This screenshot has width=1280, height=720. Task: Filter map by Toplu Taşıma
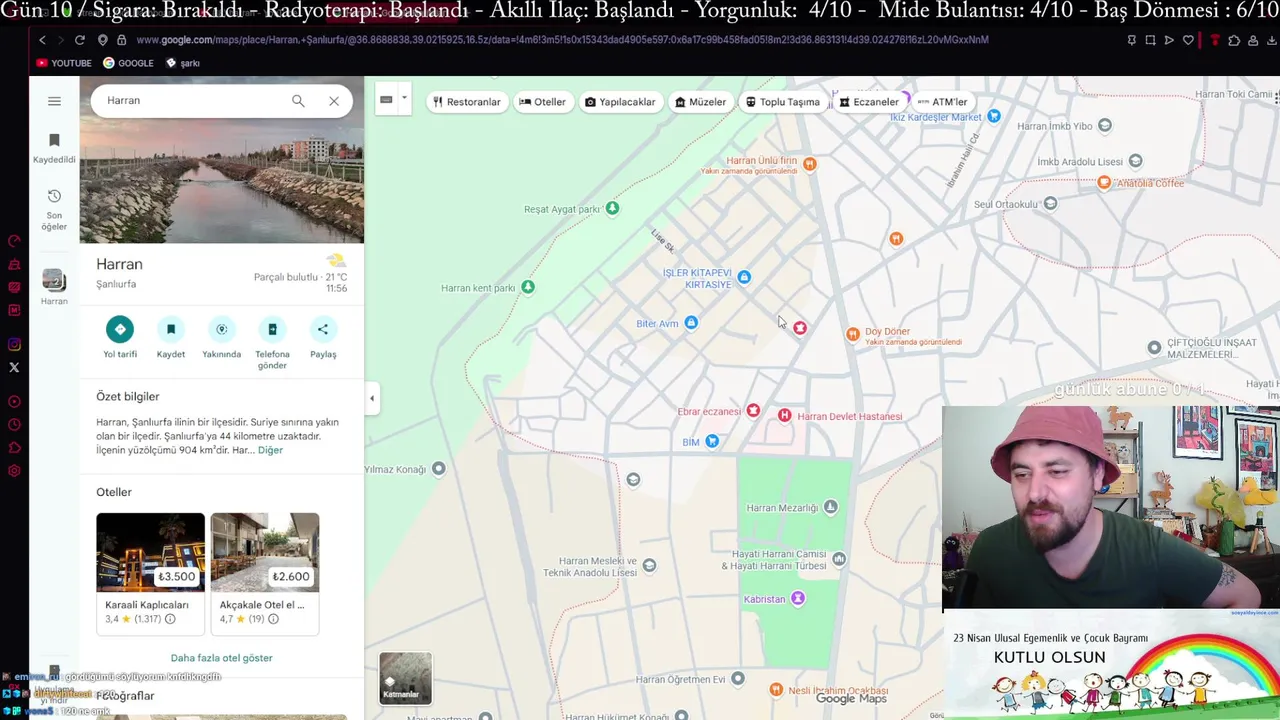pos(783,102)
